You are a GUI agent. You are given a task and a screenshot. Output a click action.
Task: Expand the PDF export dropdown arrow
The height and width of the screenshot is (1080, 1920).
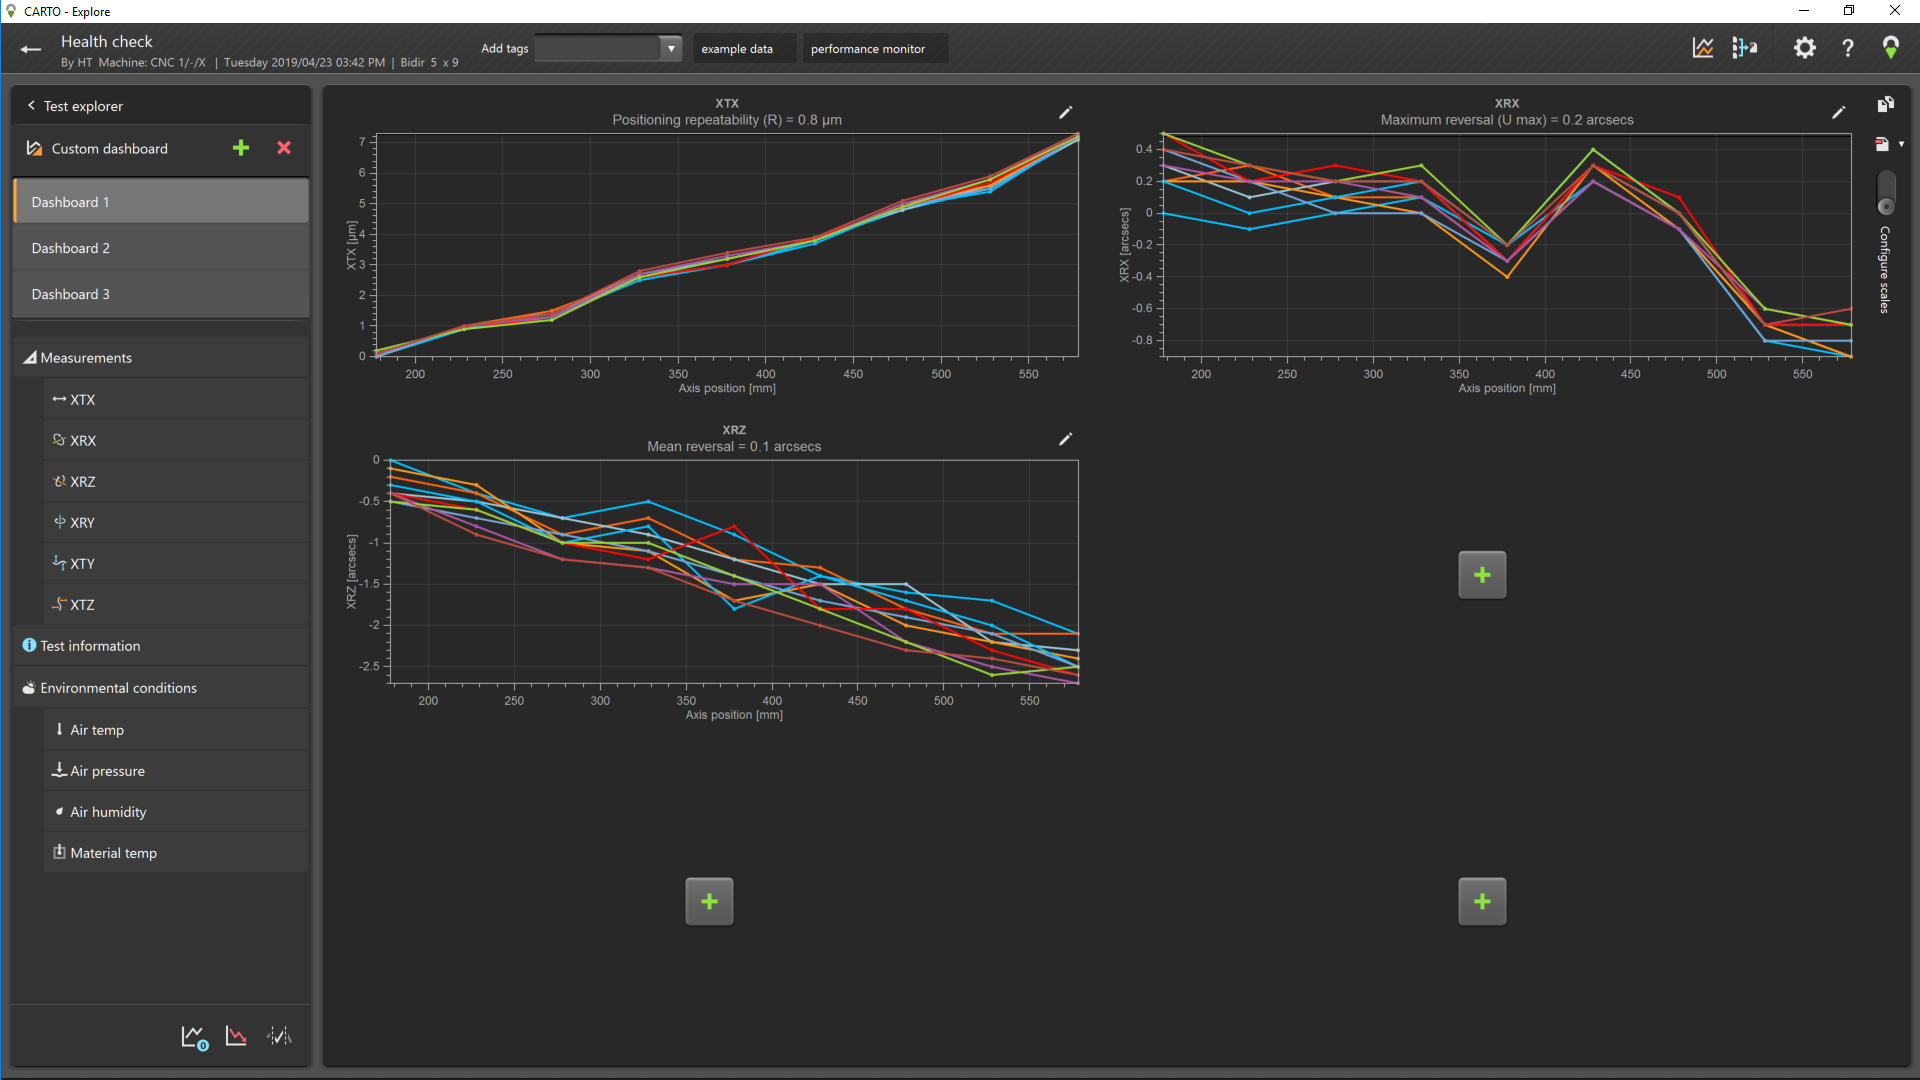tap(1901, 145)
